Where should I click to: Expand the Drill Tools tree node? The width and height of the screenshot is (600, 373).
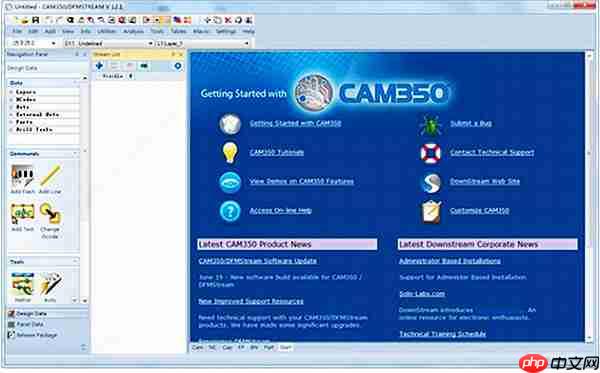point(11,130)
